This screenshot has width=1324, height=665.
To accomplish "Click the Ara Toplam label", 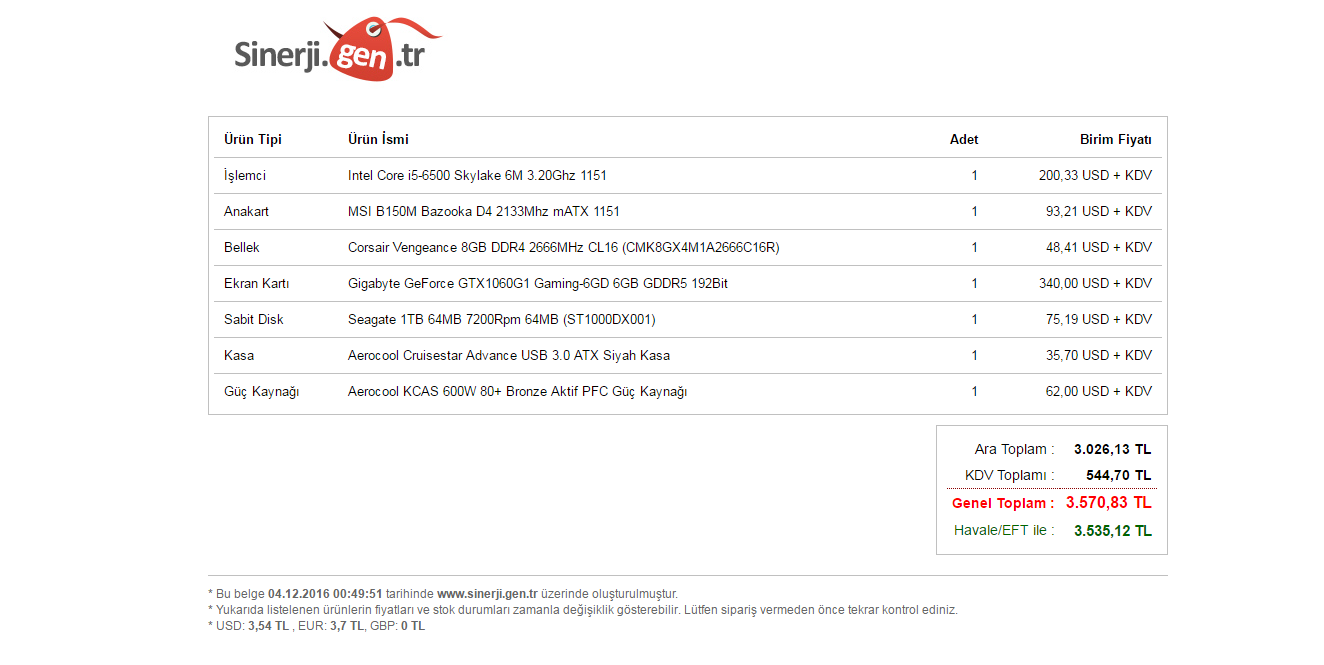I will [x=1015, y=449].
